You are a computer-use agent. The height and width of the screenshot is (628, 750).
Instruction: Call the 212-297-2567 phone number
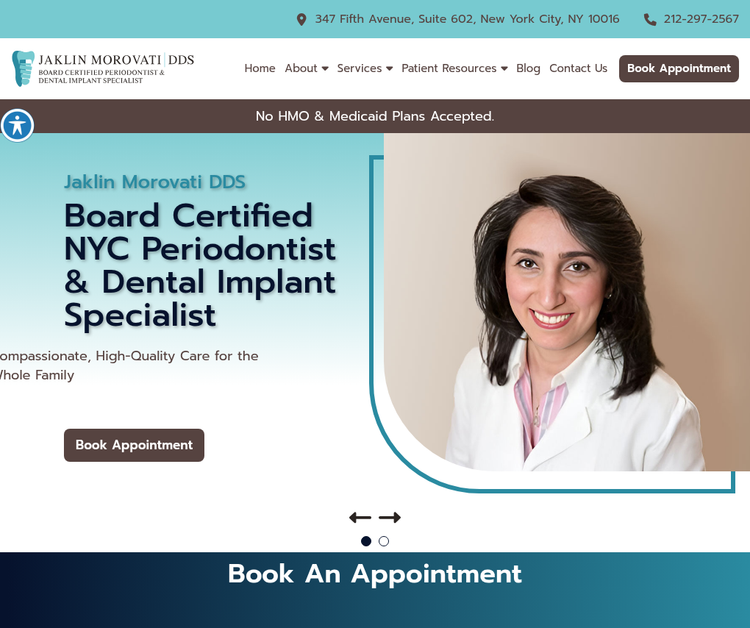click(x=701, y=19)
